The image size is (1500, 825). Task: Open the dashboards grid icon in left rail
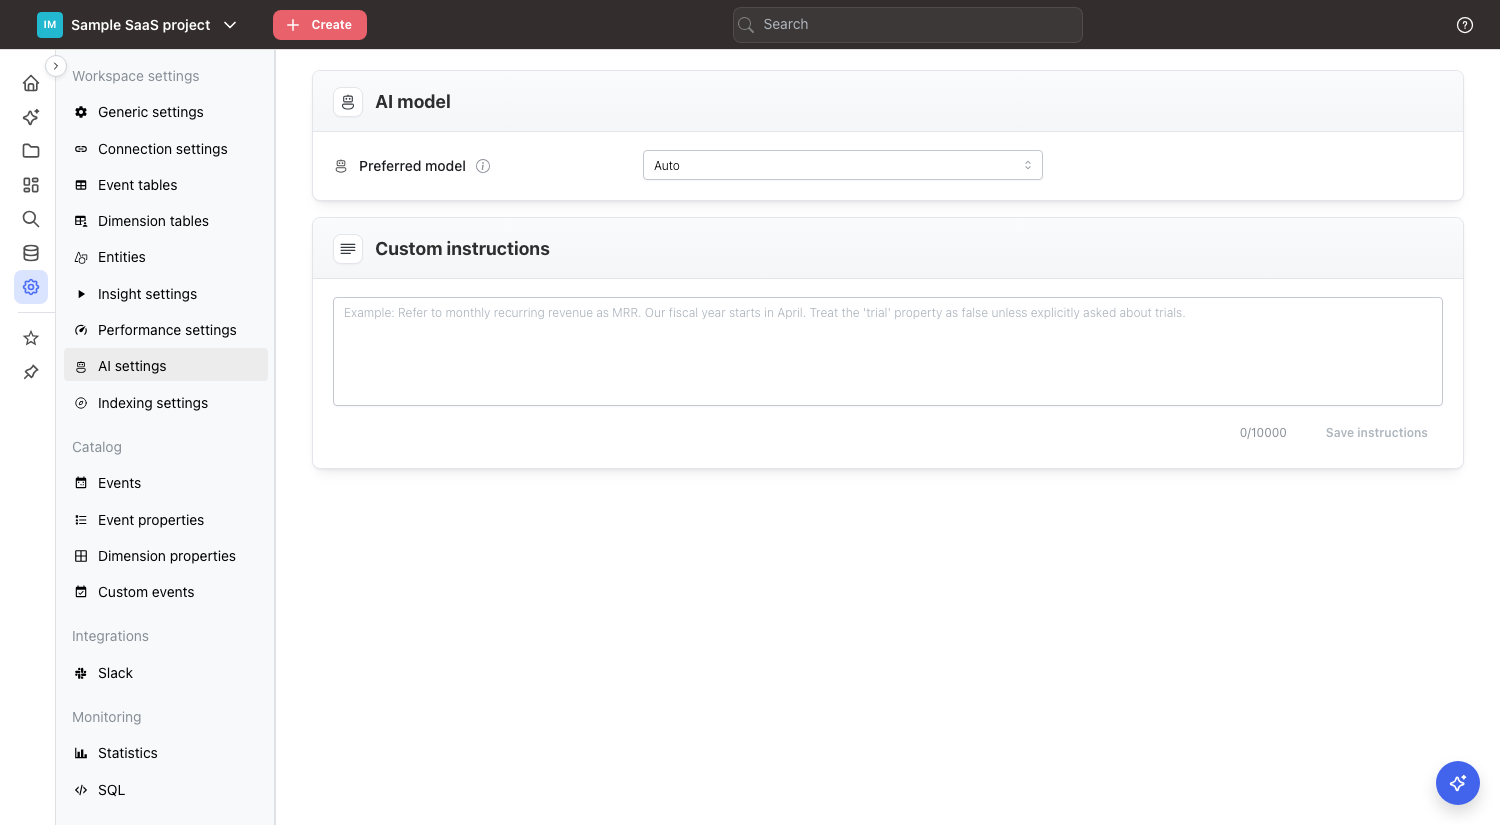coord(31,185)
